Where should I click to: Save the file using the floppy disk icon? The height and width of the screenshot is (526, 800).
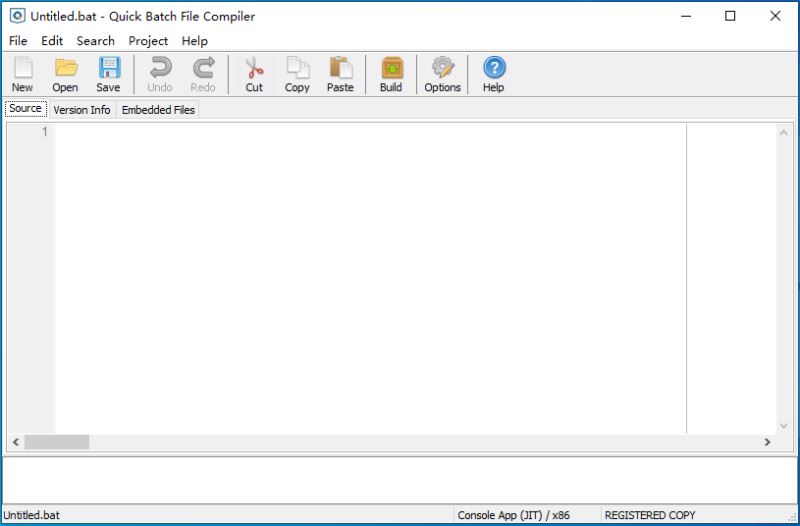coord(108,74)
